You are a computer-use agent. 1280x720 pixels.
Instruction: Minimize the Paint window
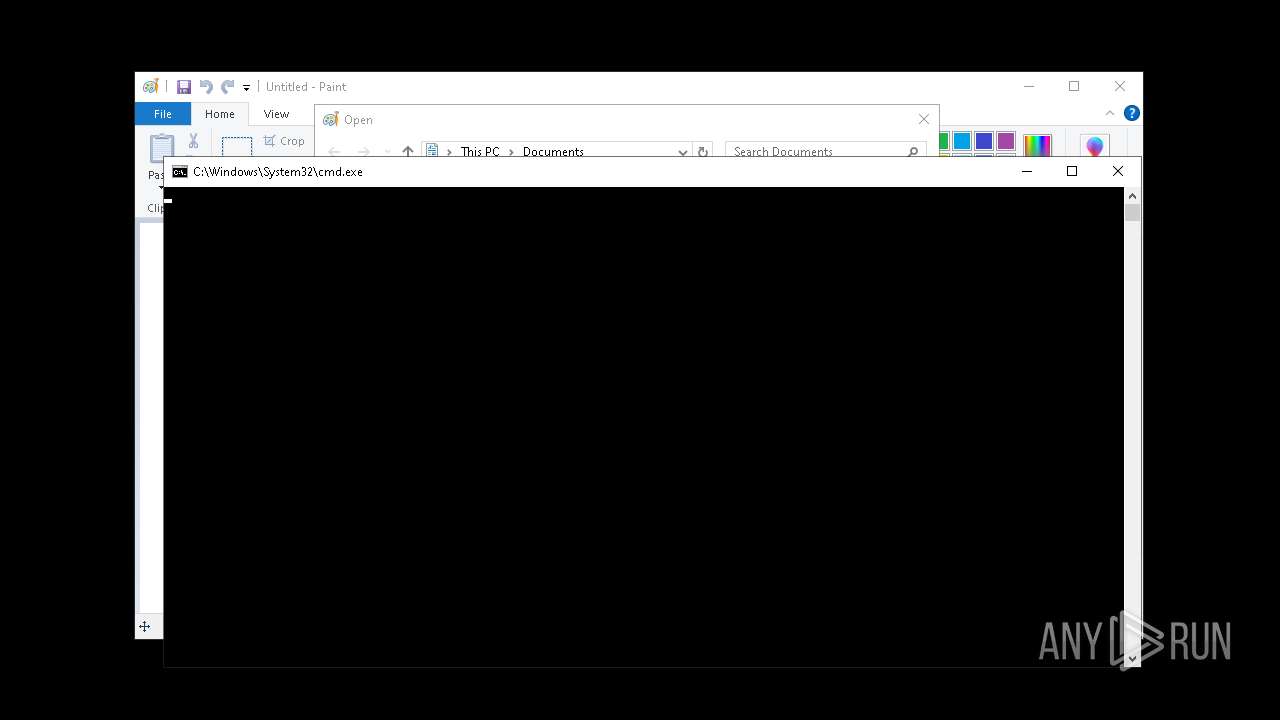[1029, 86]
